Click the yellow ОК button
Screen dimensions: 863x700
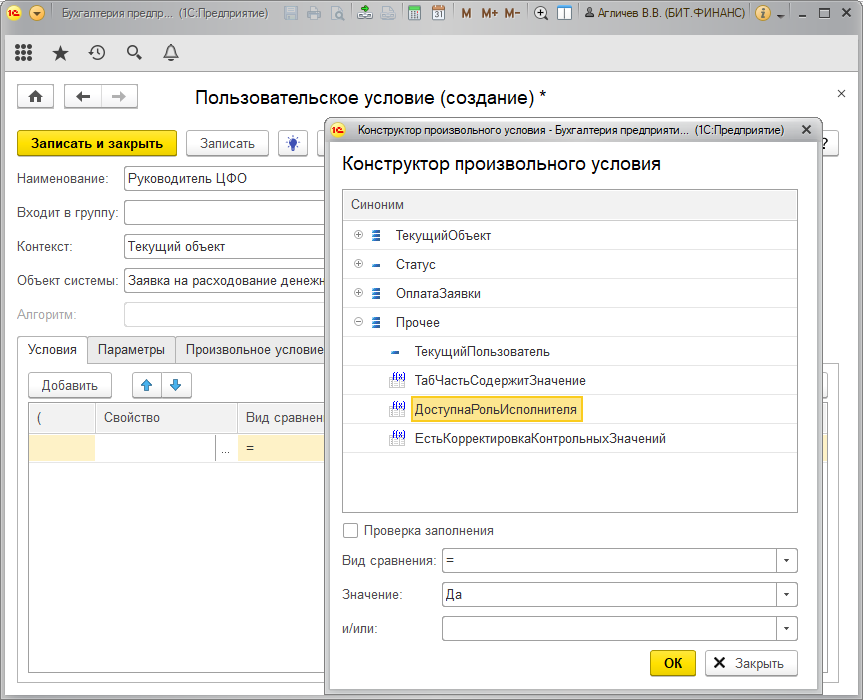tap(672, 663)
